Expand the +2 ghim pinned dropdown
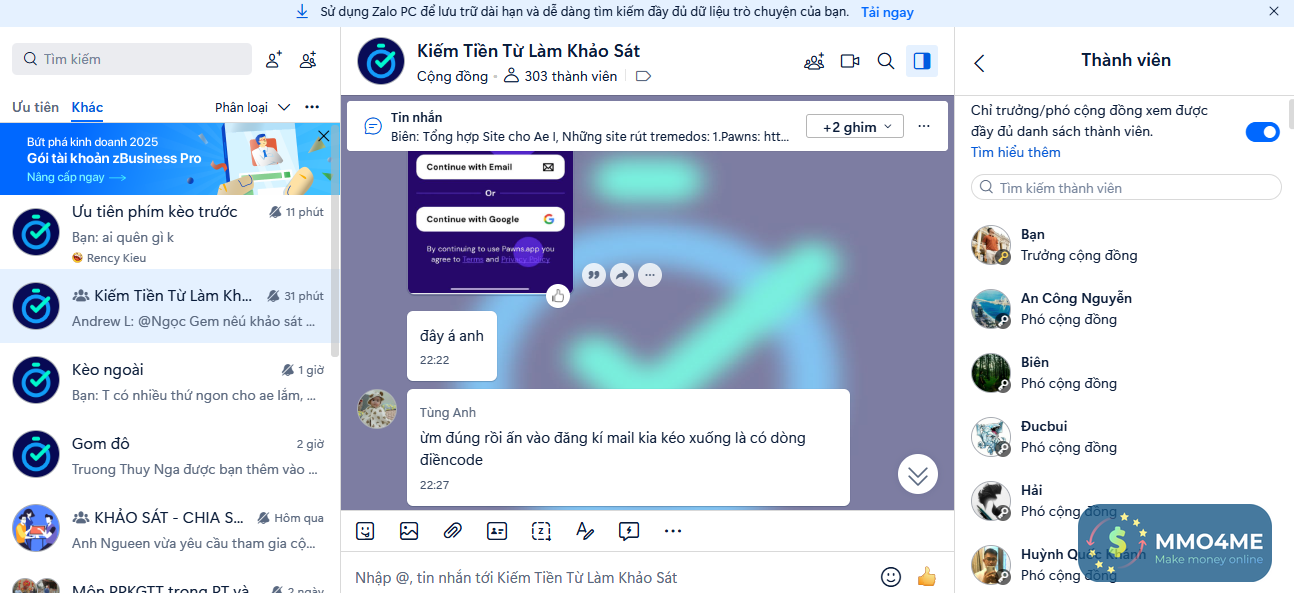This screenshot has height=593, width=1294. pyautogui.click(x=855, y=127)
